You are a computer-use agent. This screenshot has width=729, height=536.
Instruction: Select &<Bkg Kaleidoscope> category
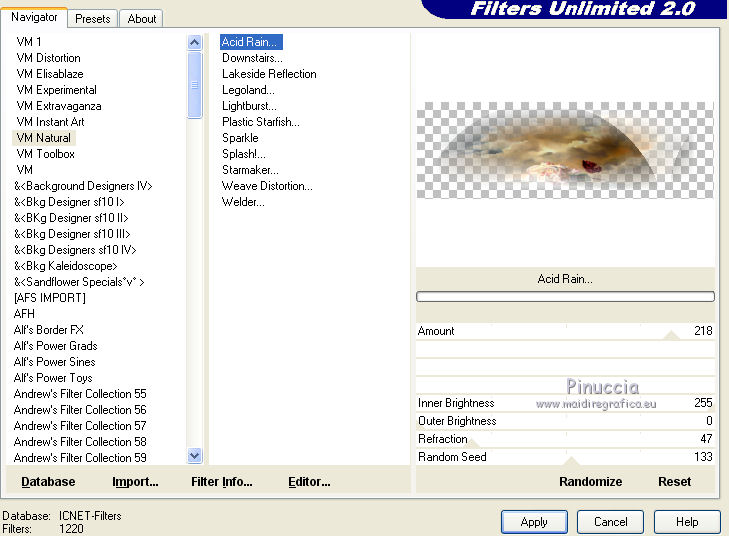pyautogui.click(x=65, y=266)
